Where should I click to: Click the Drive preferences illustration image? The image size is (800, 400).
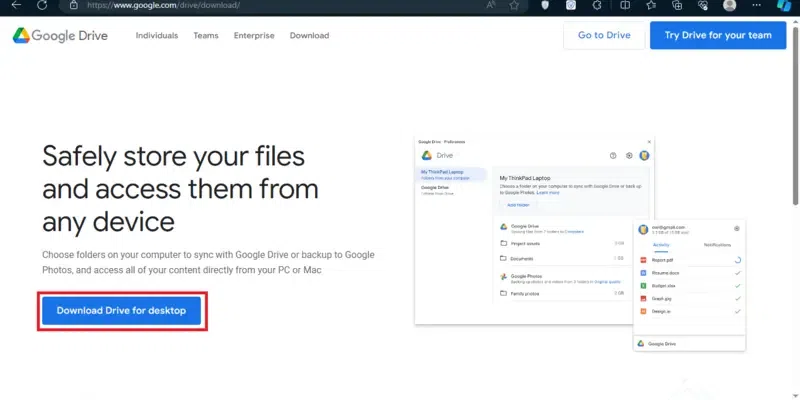580,244
